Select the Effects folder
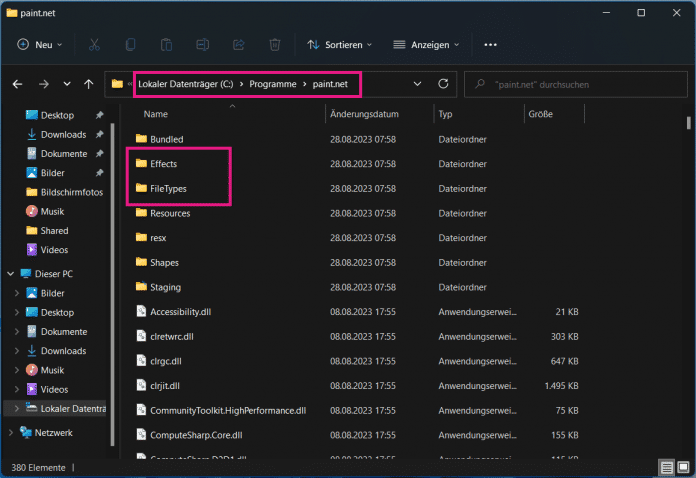 [x=163, y=163]
